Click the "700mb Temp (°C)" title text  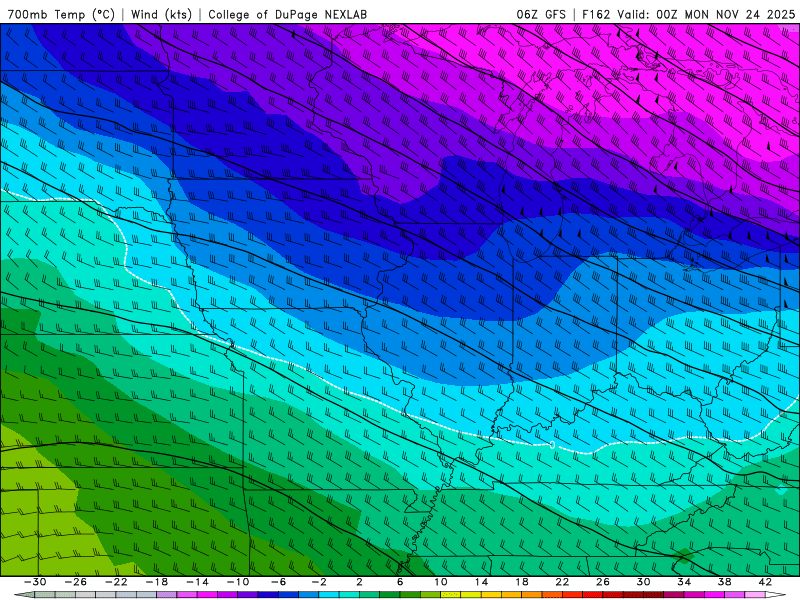pyautogui.click(x=61, y=14)
